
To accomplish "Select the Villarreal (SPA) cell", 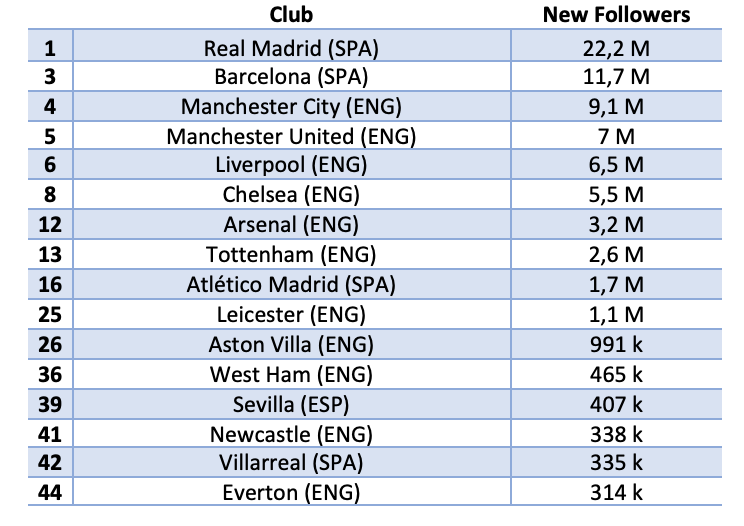I will click(x=291, y=463).
